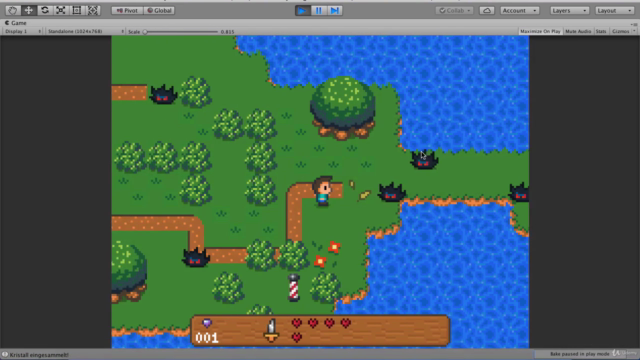The width and height of the screenshot is (640, 360).
Task: Toggle Gizmos in Game view
Action: [x=620, y=31]
